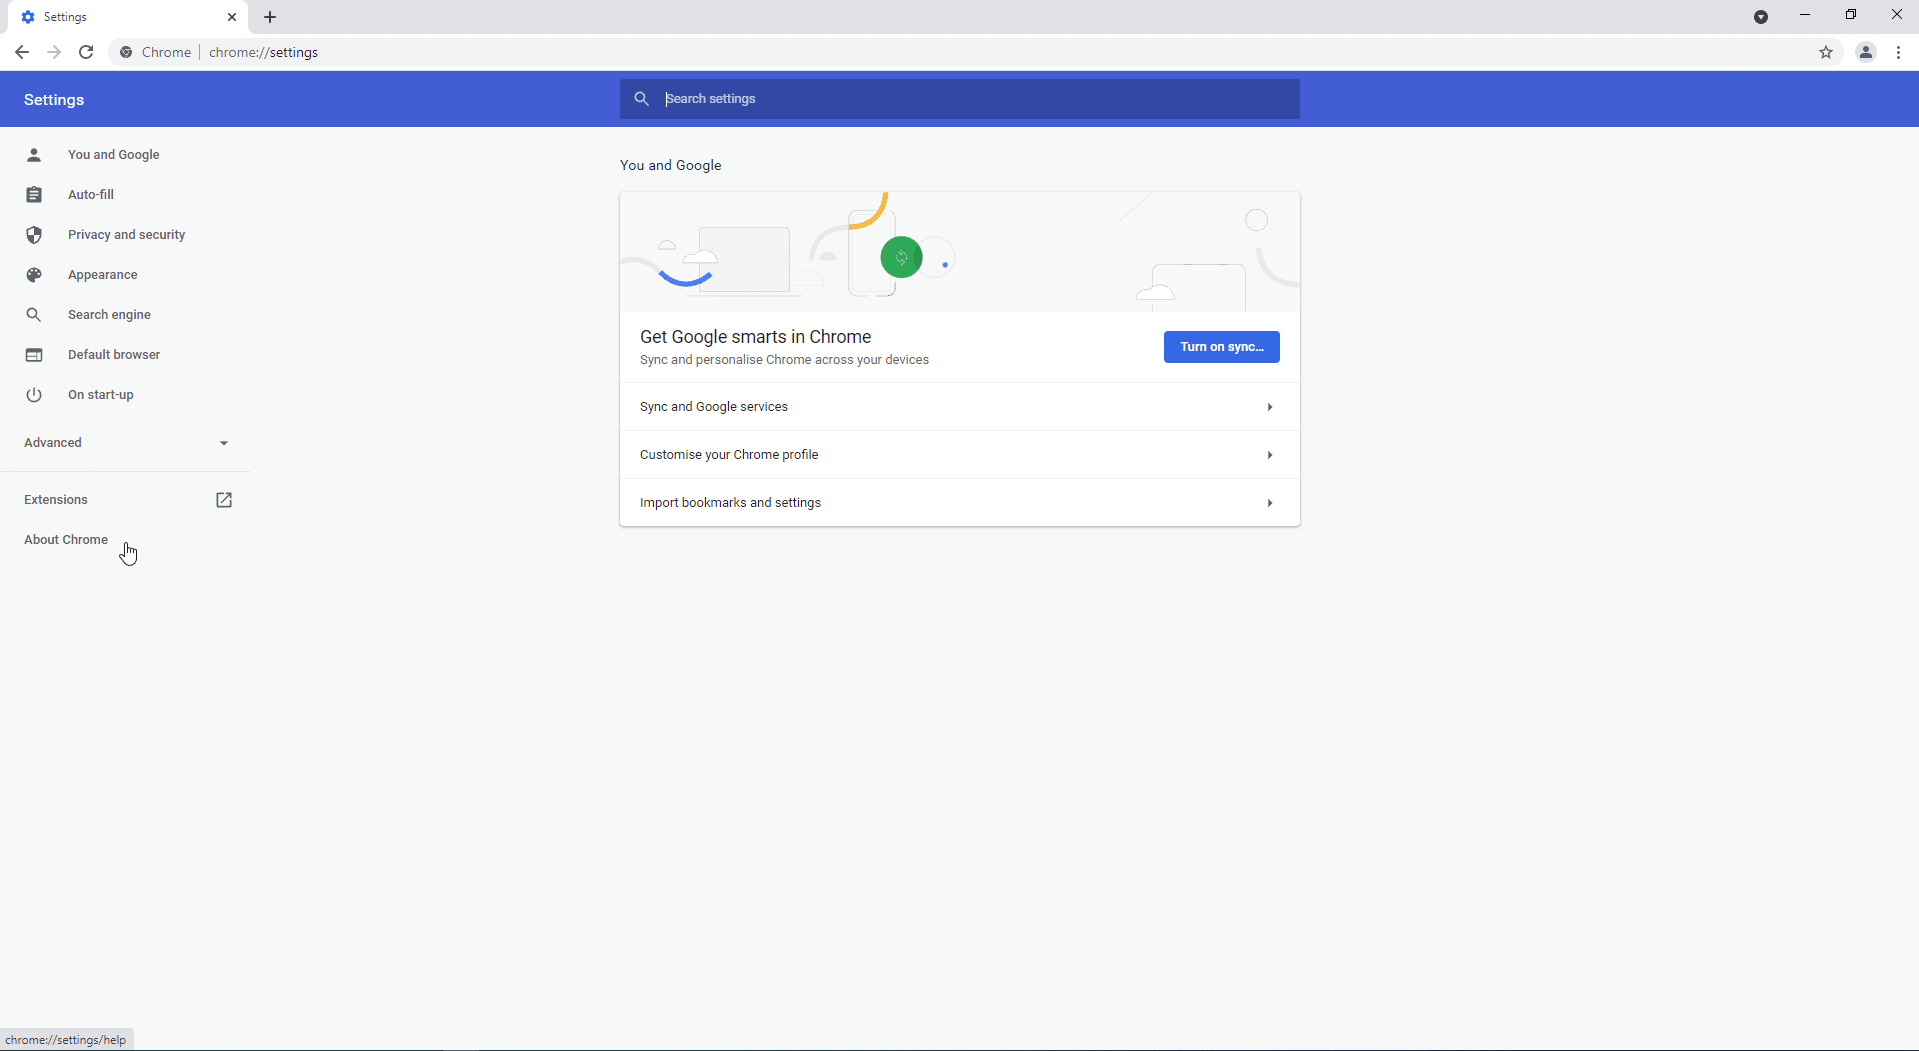Click the Extensions external link icon
This screenshot has width=1919, height=1051.
(224, 500)
